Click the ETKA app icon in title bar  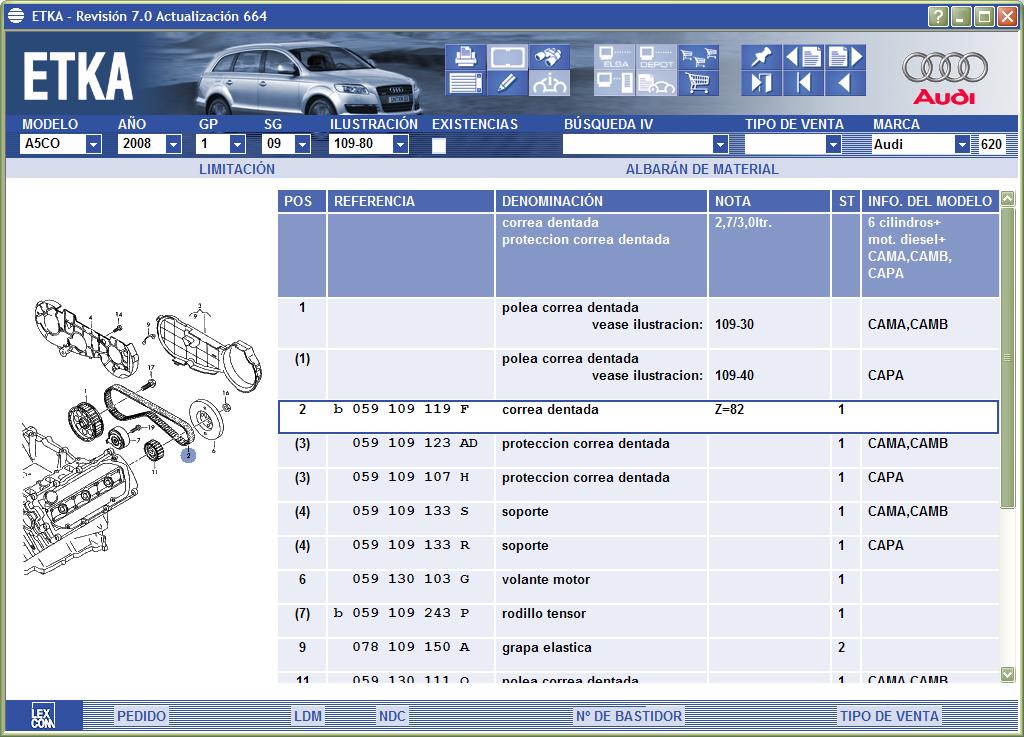click(16, 16)
